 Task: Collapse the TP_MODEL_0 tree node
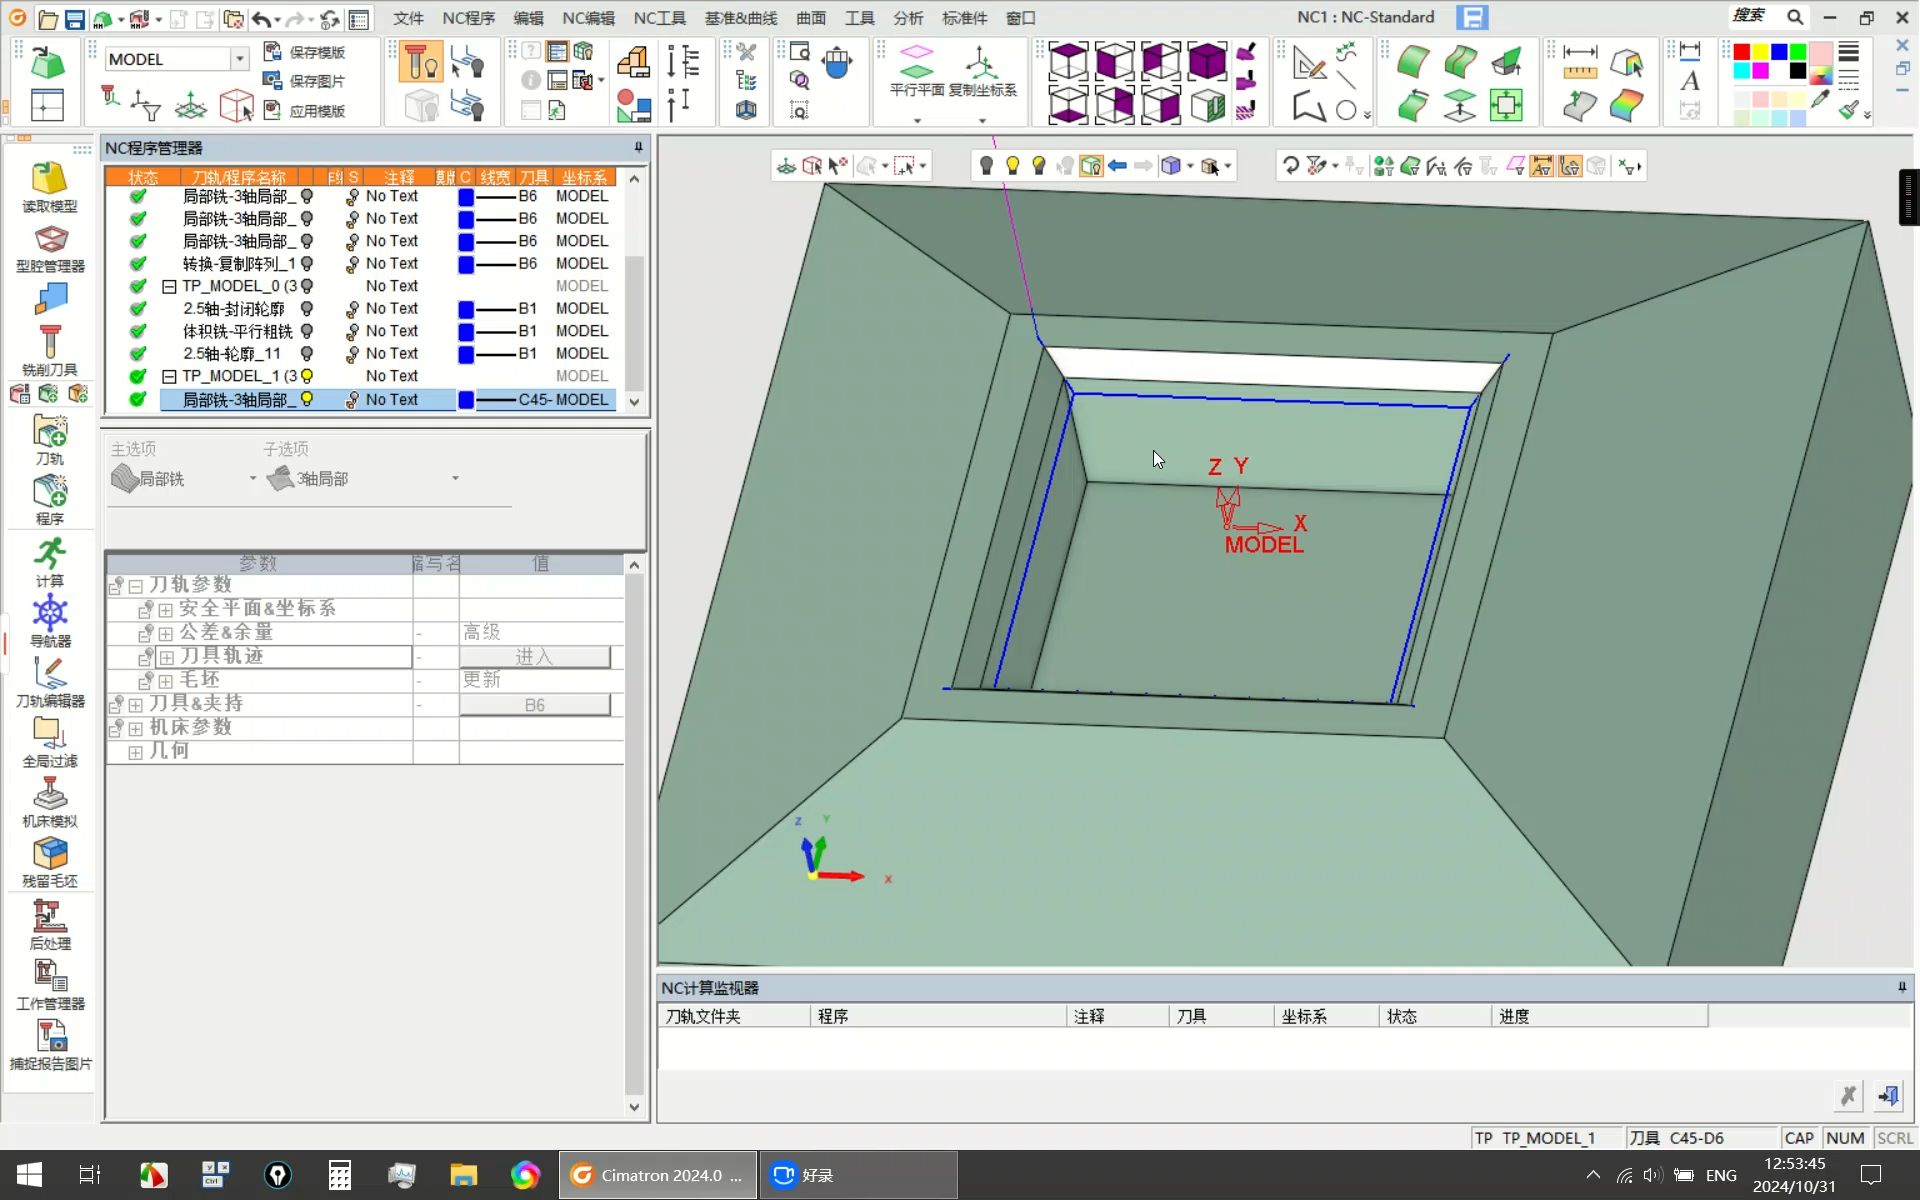169,286
